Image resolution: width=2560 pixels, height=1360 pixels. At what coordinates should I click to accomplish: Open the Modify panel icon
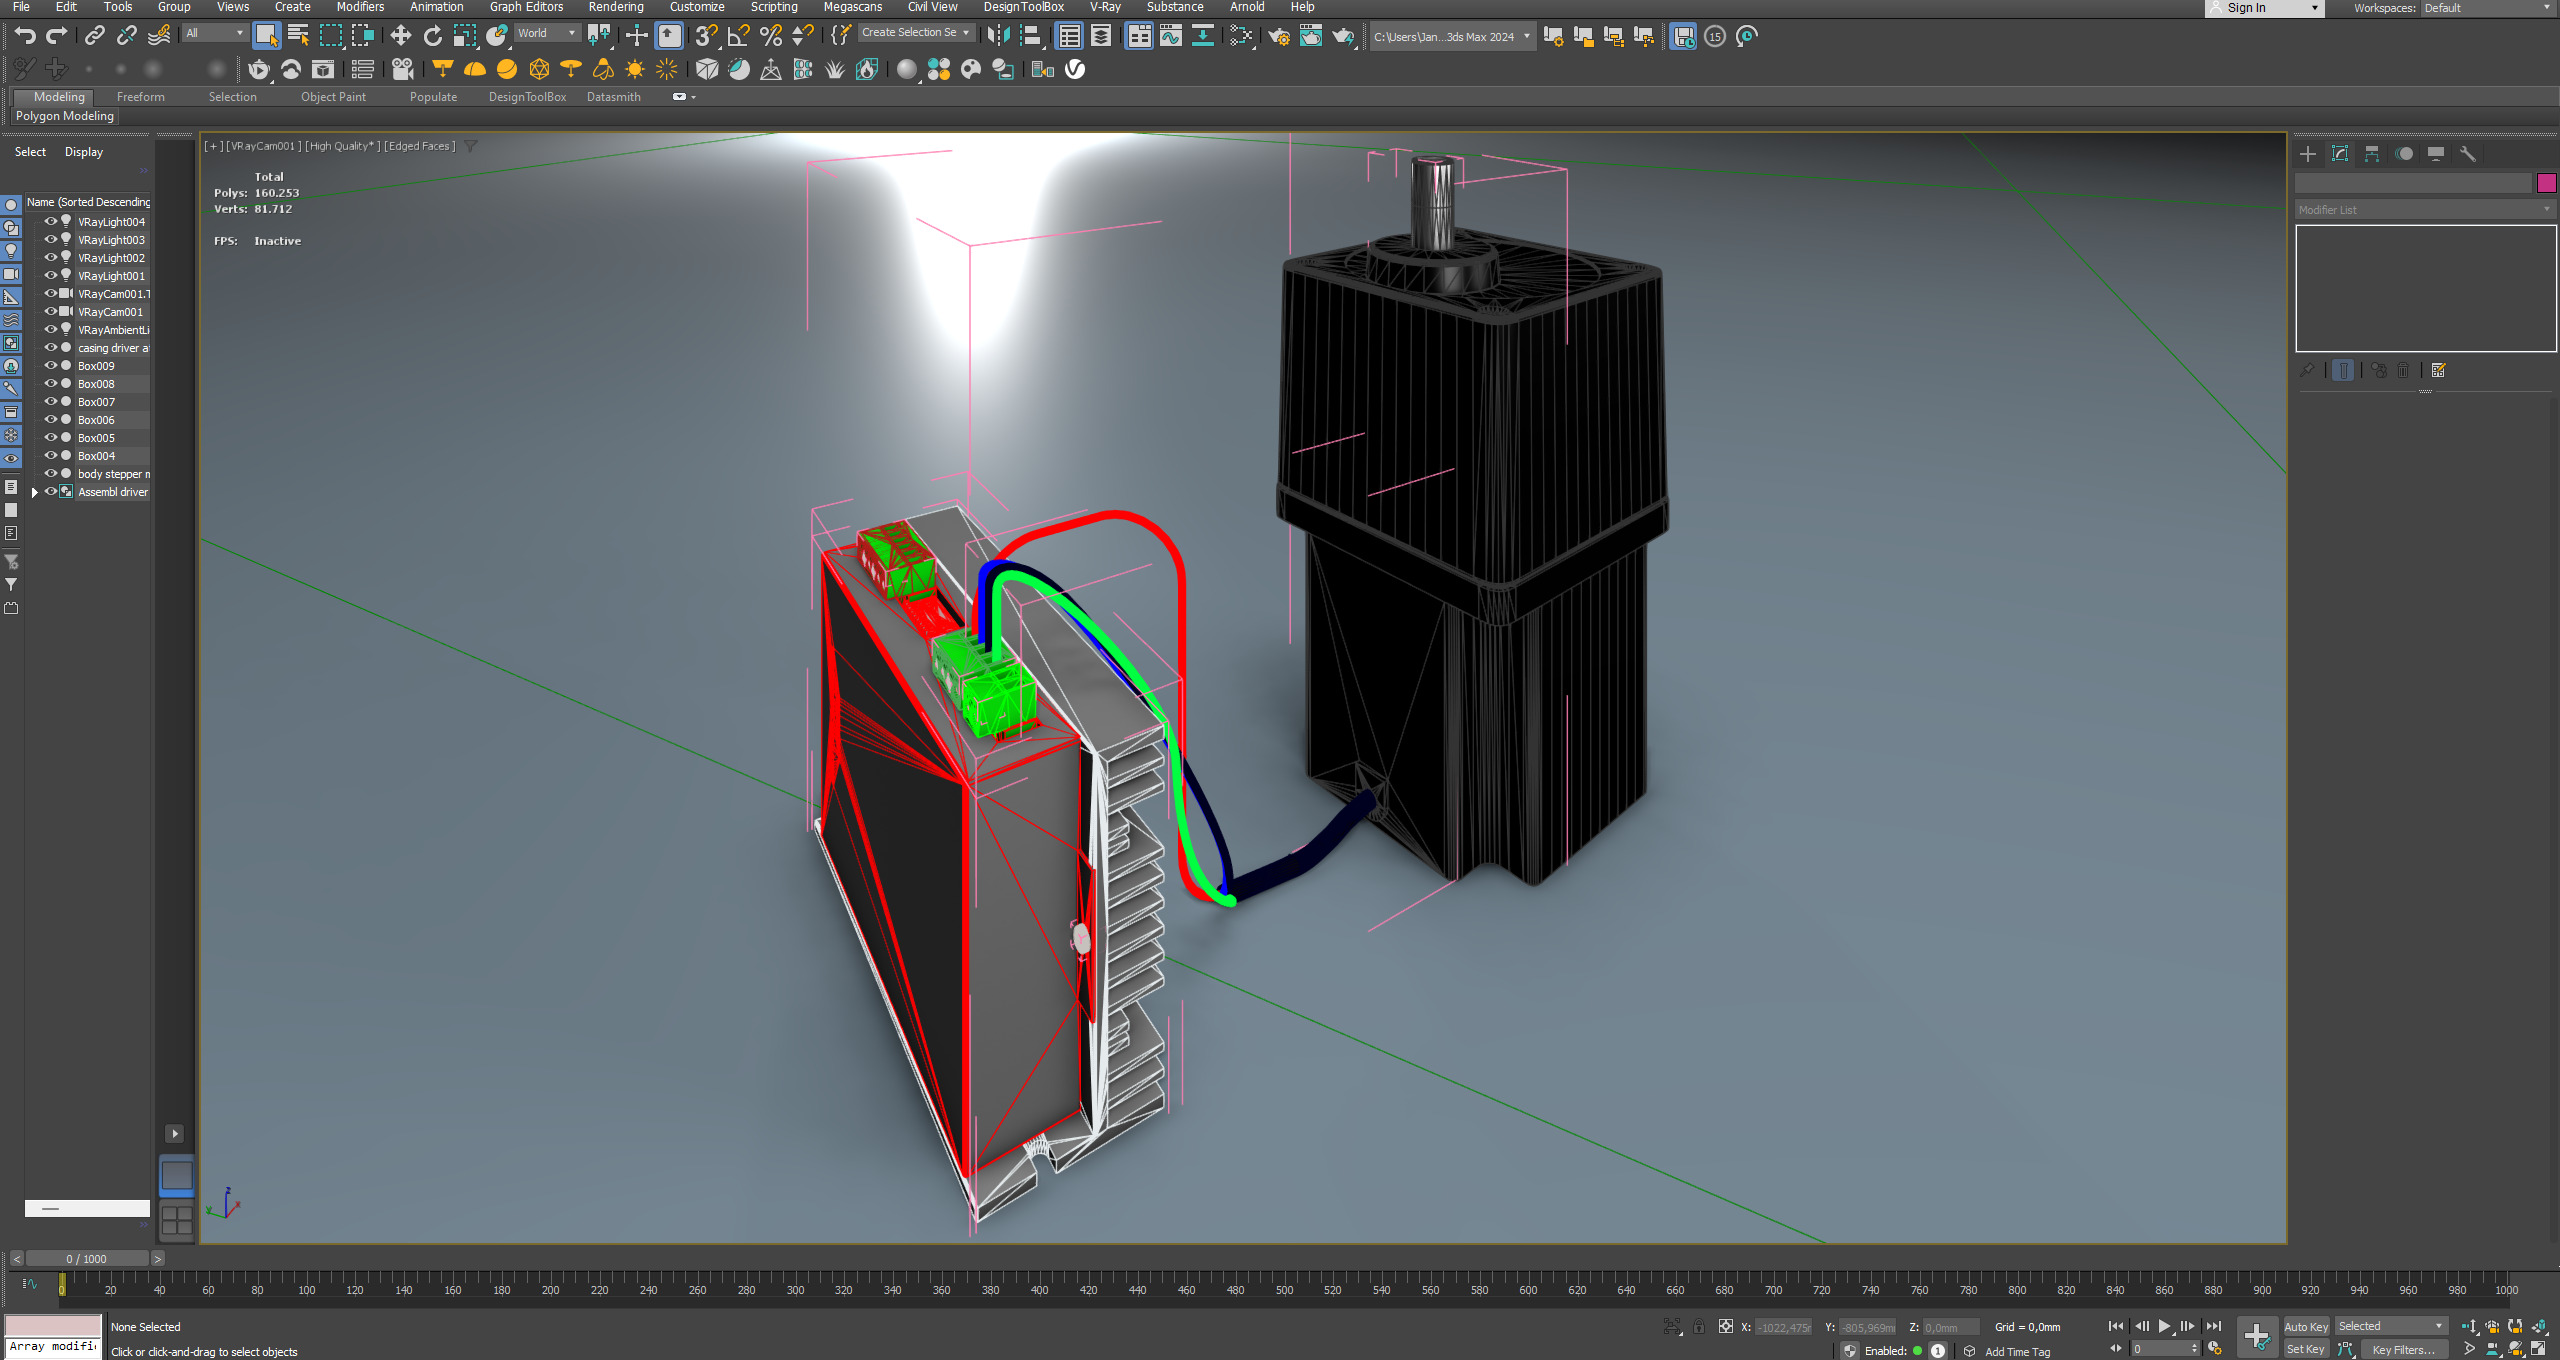coord(2340,154)
